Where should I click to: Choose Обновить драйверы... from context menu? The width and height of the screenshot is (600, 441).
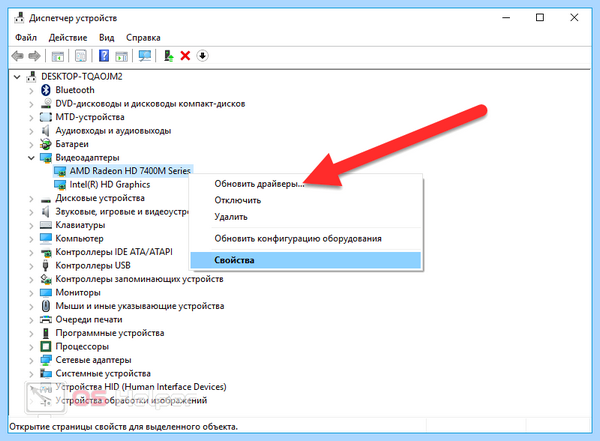point(305,184)
